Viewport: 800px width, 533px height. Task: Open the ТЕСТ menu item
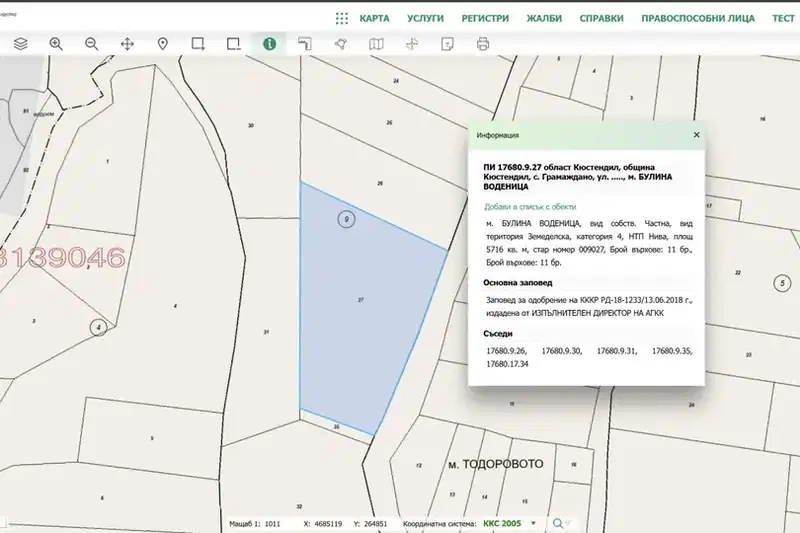[x=783, y=18]
